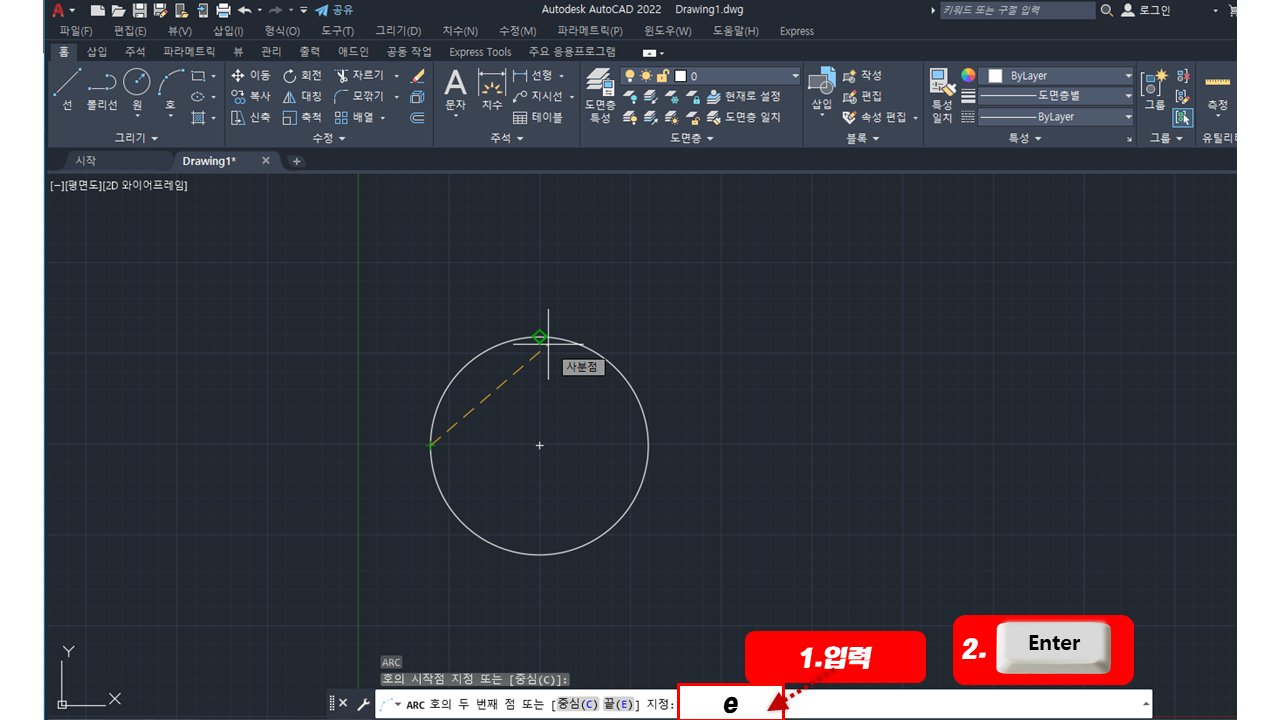This screenshot has height=720, width=1280.
Task: Open the Text (문자) tool
Action: [455, 90]
